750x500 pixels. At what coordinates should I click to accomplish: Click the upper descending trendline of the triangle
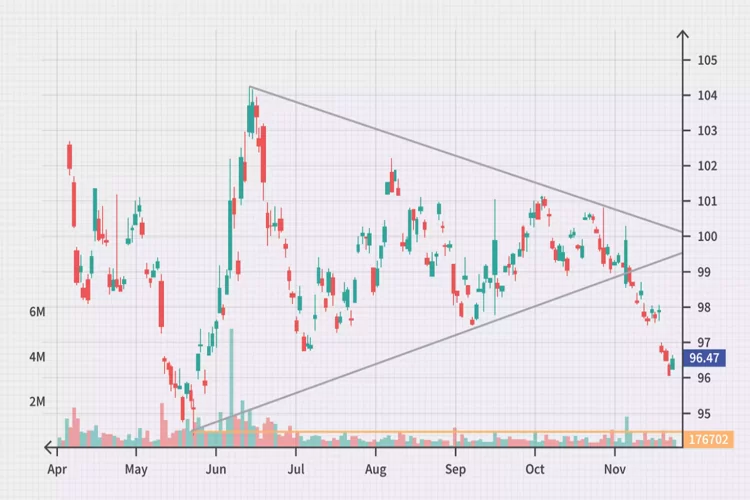[x=466, y=159]
